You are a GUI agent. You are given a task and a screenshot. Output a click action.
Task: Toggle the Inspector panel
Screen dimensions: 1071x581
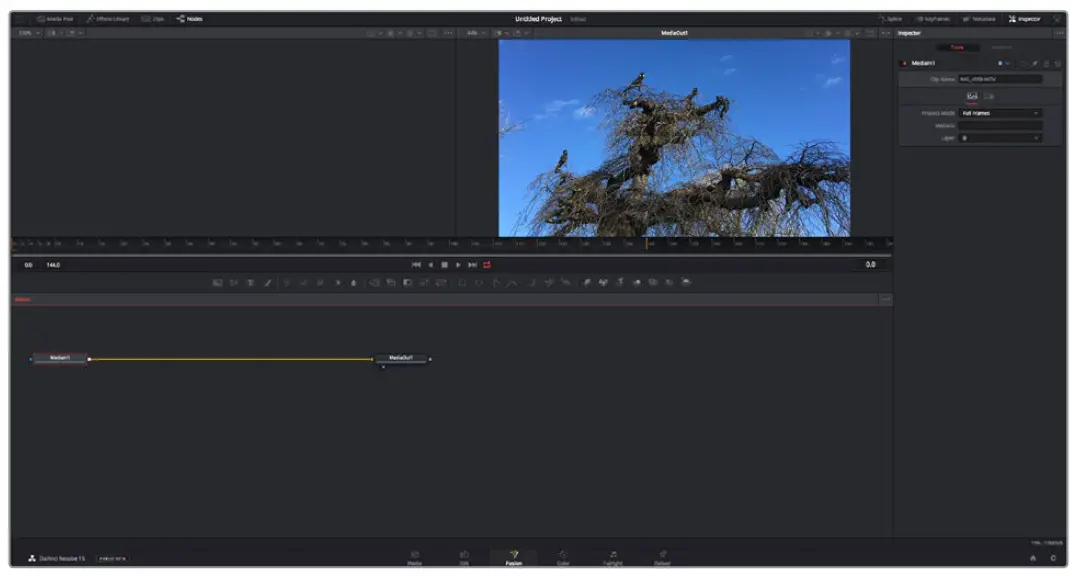click(1024, 19)
